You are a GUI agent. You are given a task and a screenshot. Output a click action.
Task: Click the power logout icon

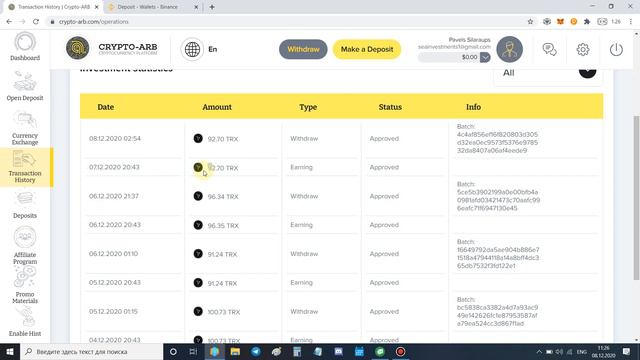pyautogui.click(x=616, y=49)
